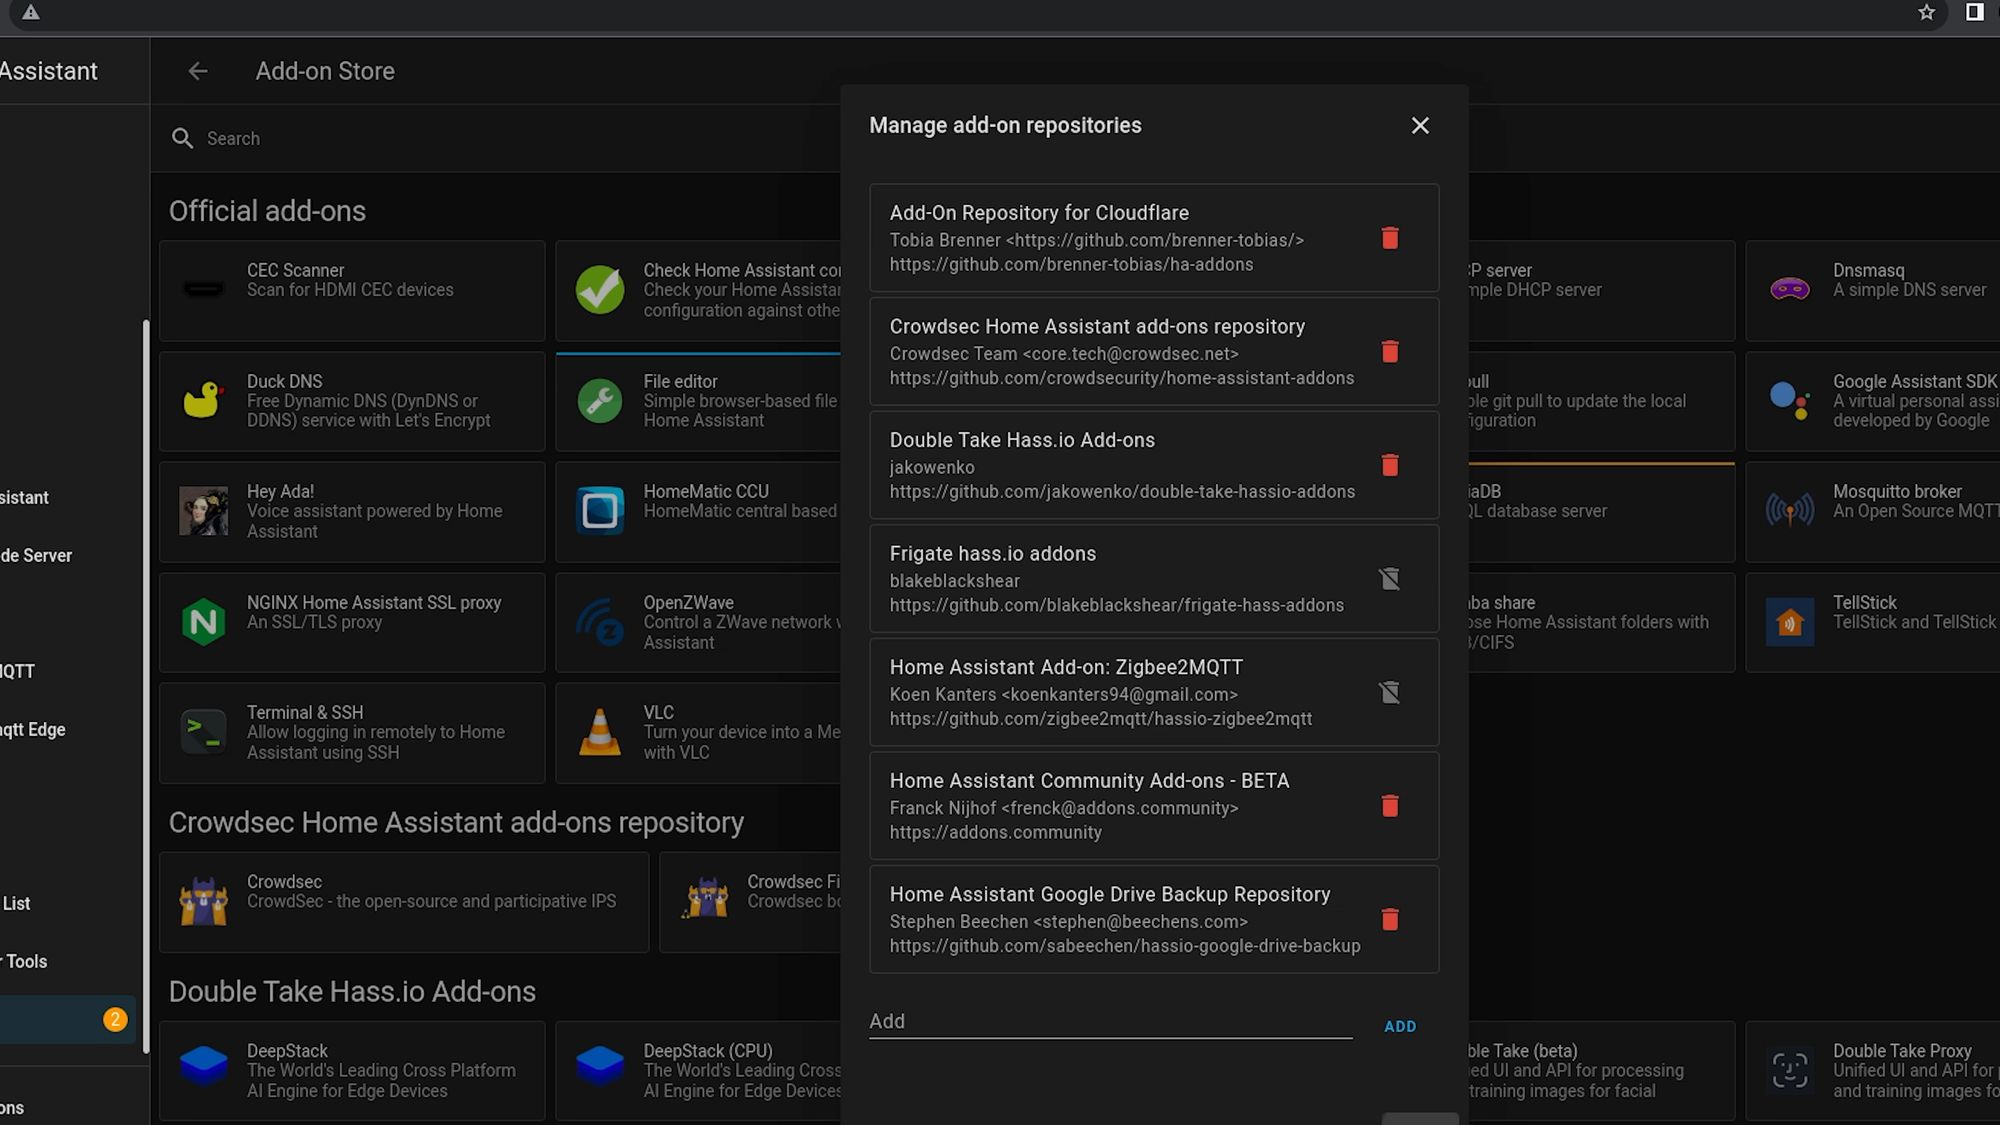Click disabled trash icon for Zigbee2MQTT repository
Screen dimensions: 2000x1125
pyautogui.click(x=1389, y=693)
